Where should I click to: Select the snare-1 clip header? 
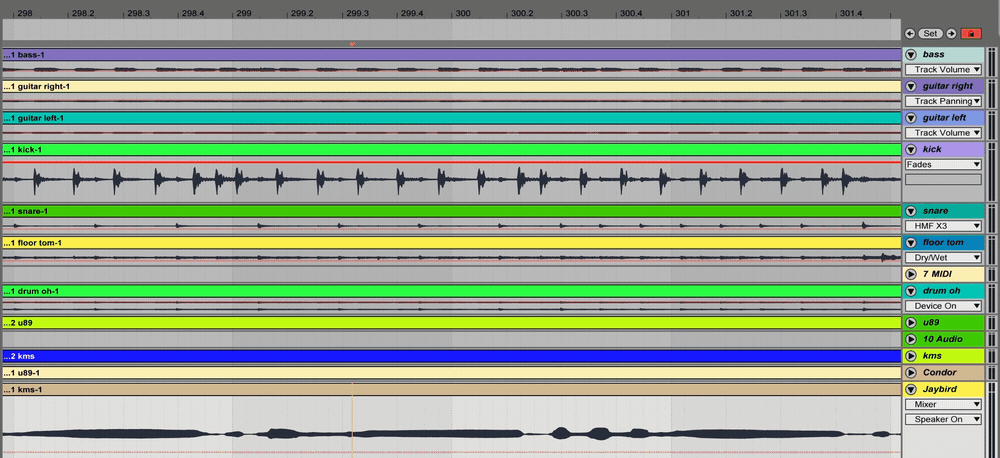point(451,211)
